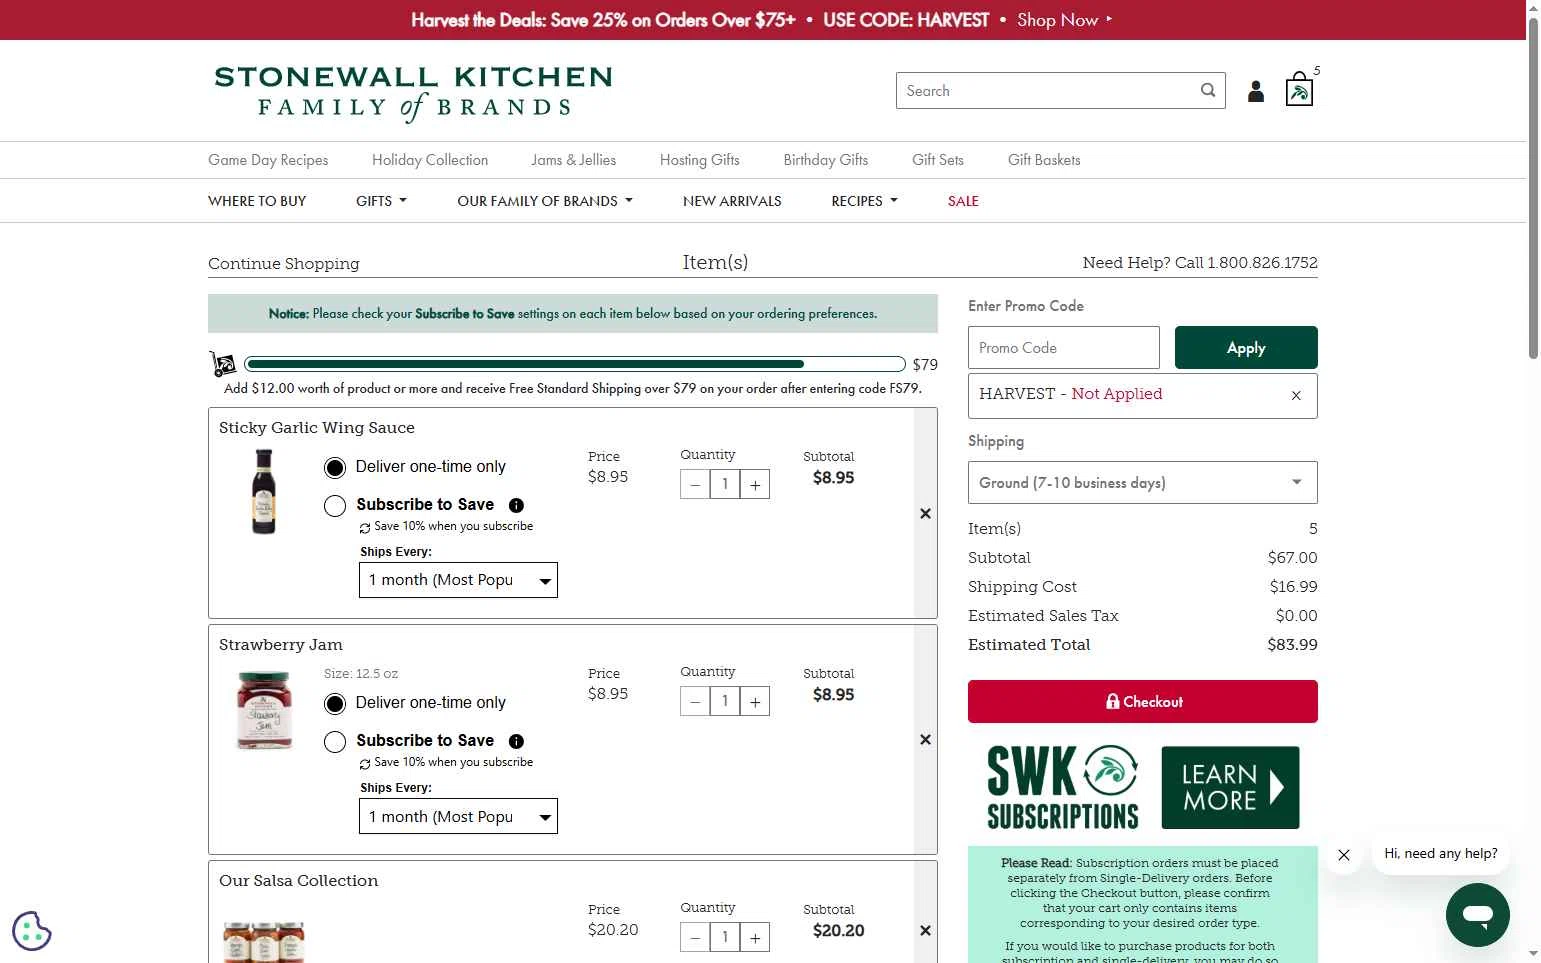Open the account profile icon

pyautogui.click(x=1256, y=91)
